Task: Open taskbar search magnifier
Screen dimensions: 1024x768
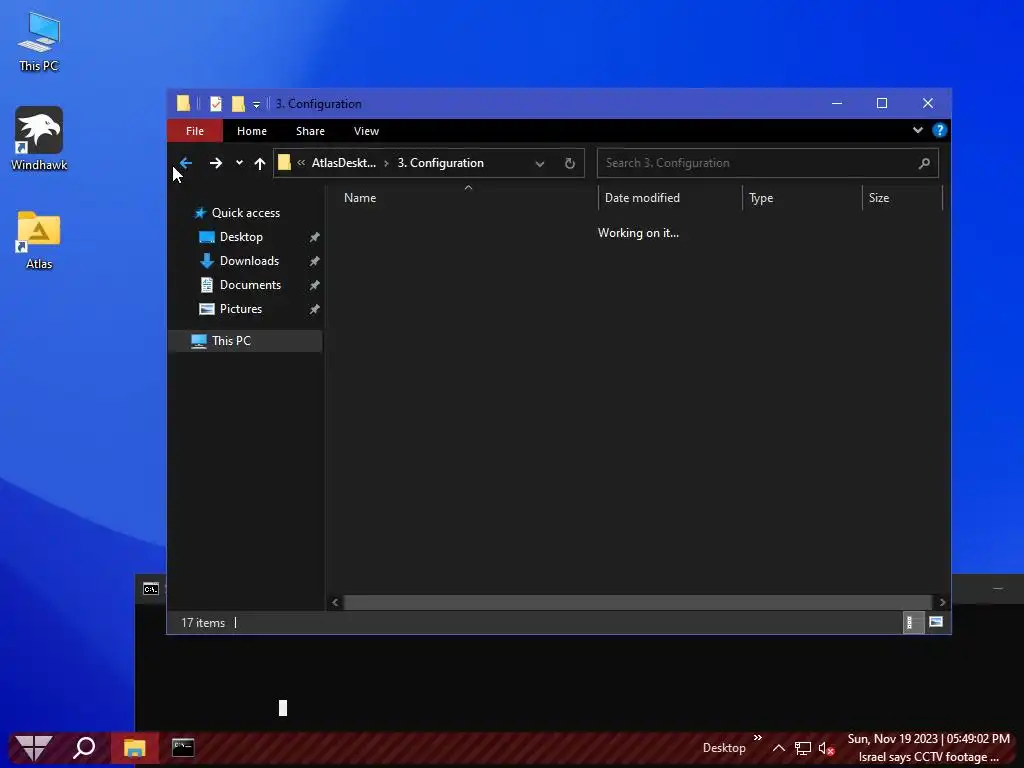Action: click(x=84, y=748)
